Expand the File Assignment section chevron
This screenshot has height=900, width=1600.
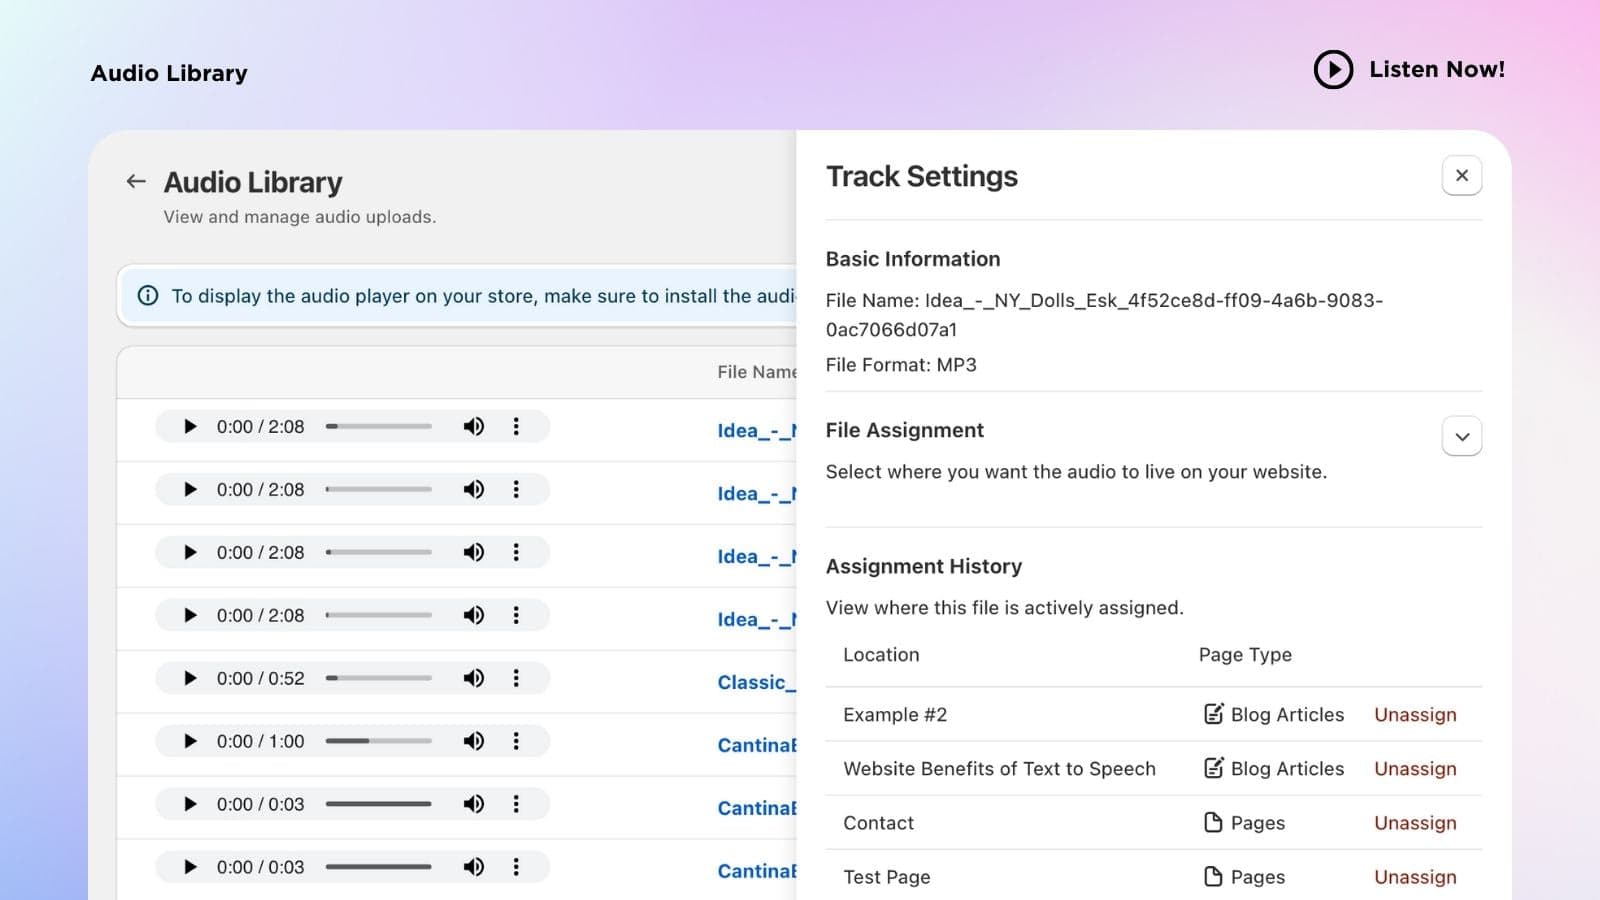tap(1462, 437)
